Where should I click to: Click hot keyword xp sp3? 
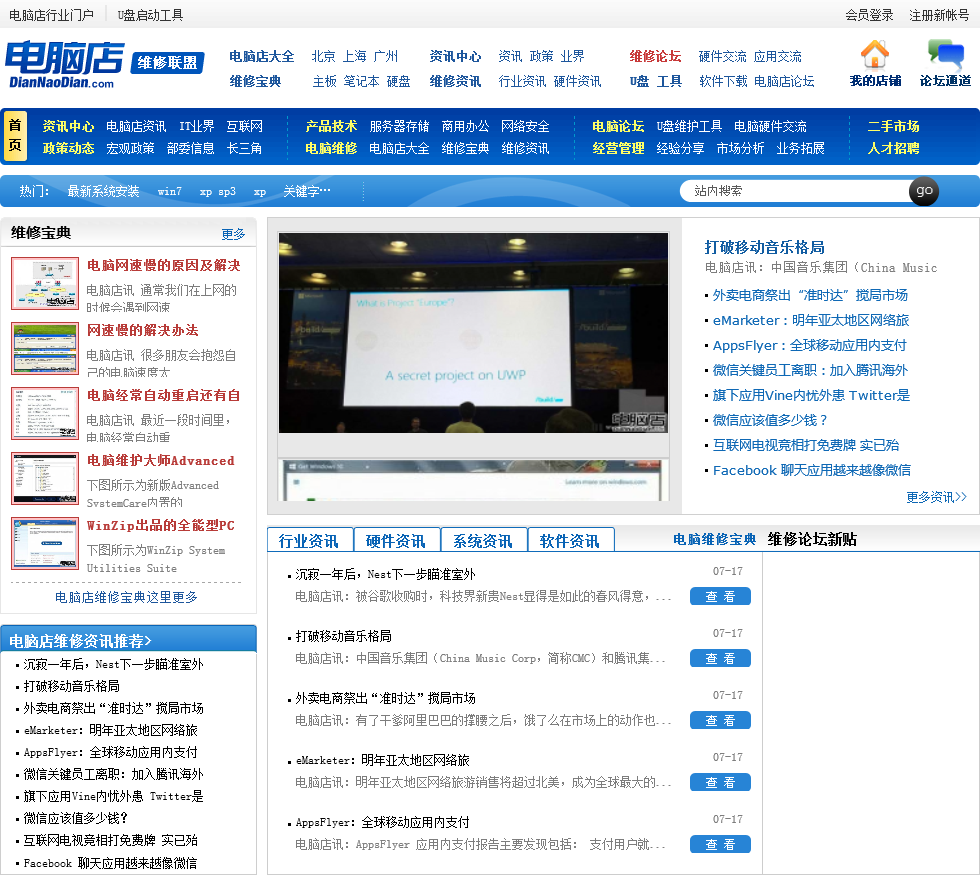click(x=218, y=191)
